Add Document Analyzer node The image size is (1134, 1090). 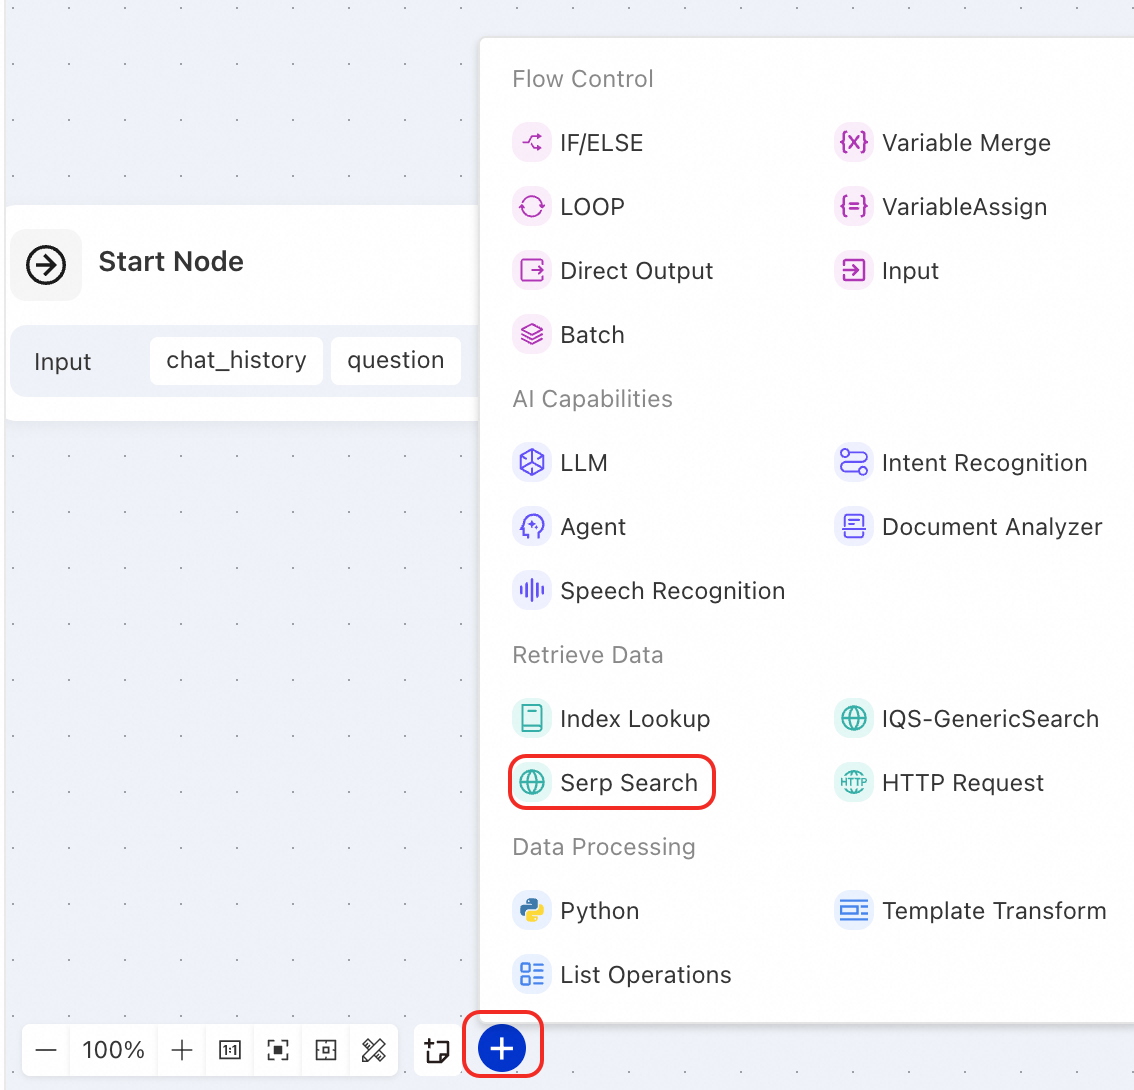click(x=968, y=527)
